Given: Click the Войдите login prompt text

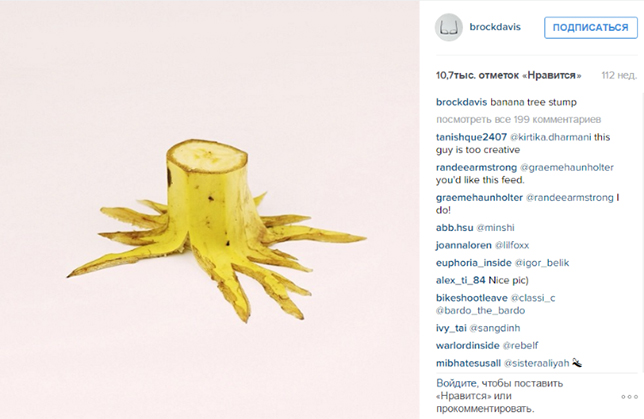Looking at the screenshot, I should point(499,396).
